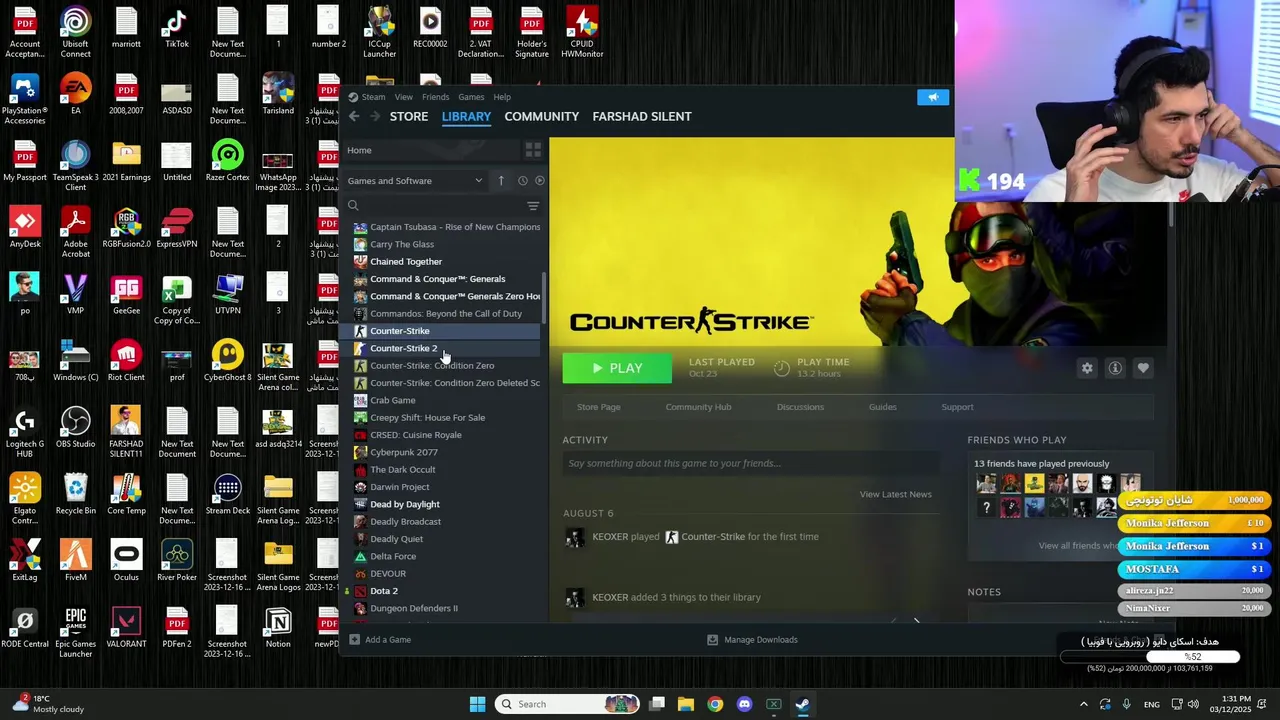Click the green PLAY button
Image resolution: width=1280 pixels, height=720 pixels.
[x=617, y=368]
